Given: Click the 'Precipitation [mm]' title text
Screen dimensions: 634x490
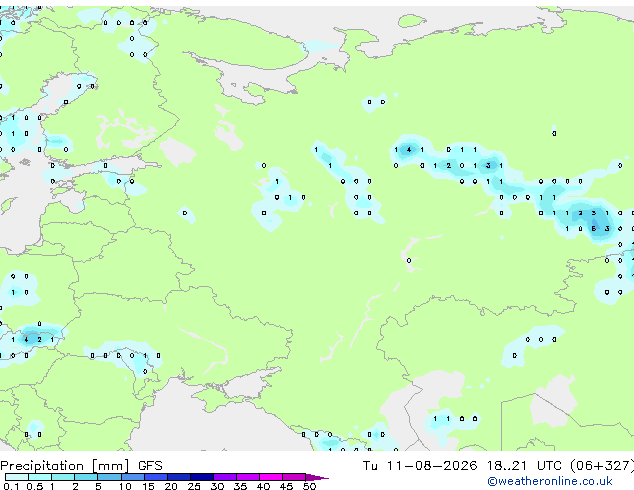Looking at the screenshot, I should (x=65, y=466).
